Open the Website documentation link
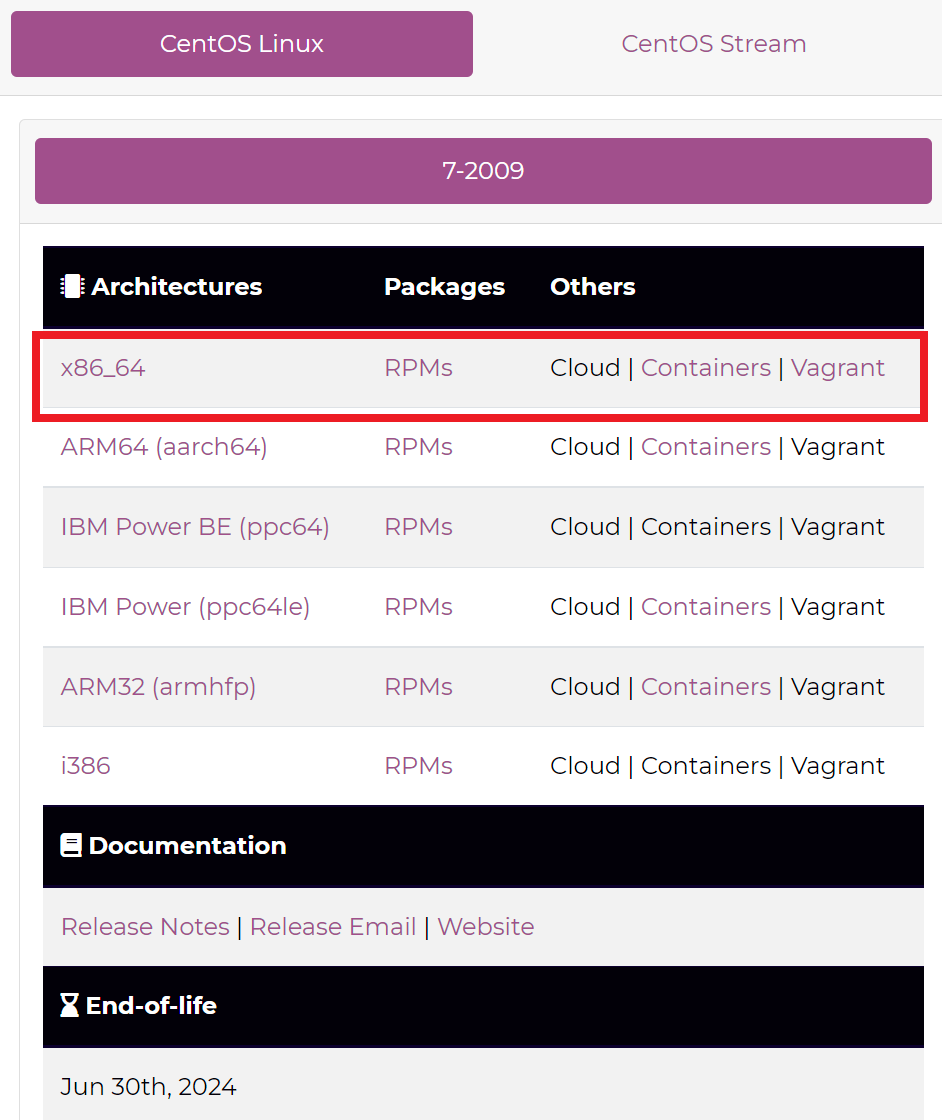942x1120 pixels. tap(486, 926)
